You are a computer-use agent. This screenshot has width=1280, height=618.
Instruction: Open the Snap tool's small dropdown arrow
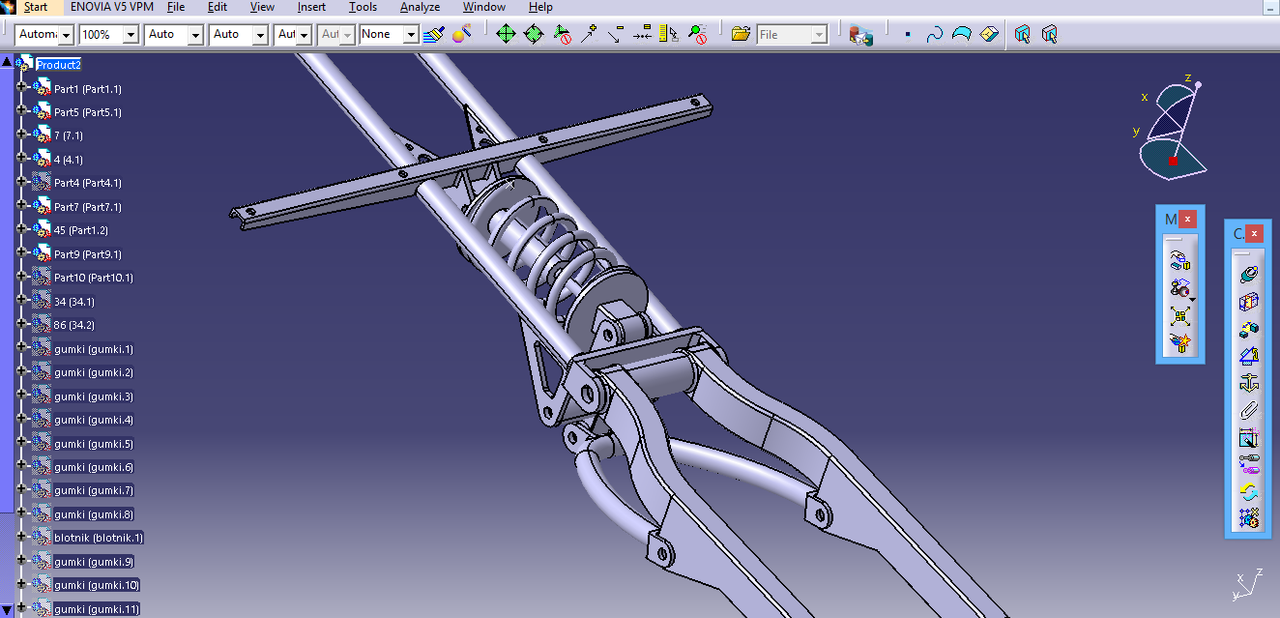point(1192,299)
